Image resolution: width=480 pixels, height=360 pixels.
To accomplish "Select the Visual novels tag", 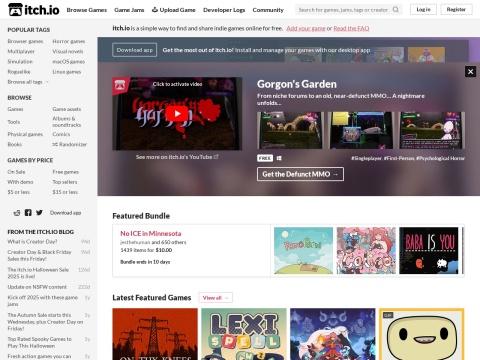I will point(68,52).
